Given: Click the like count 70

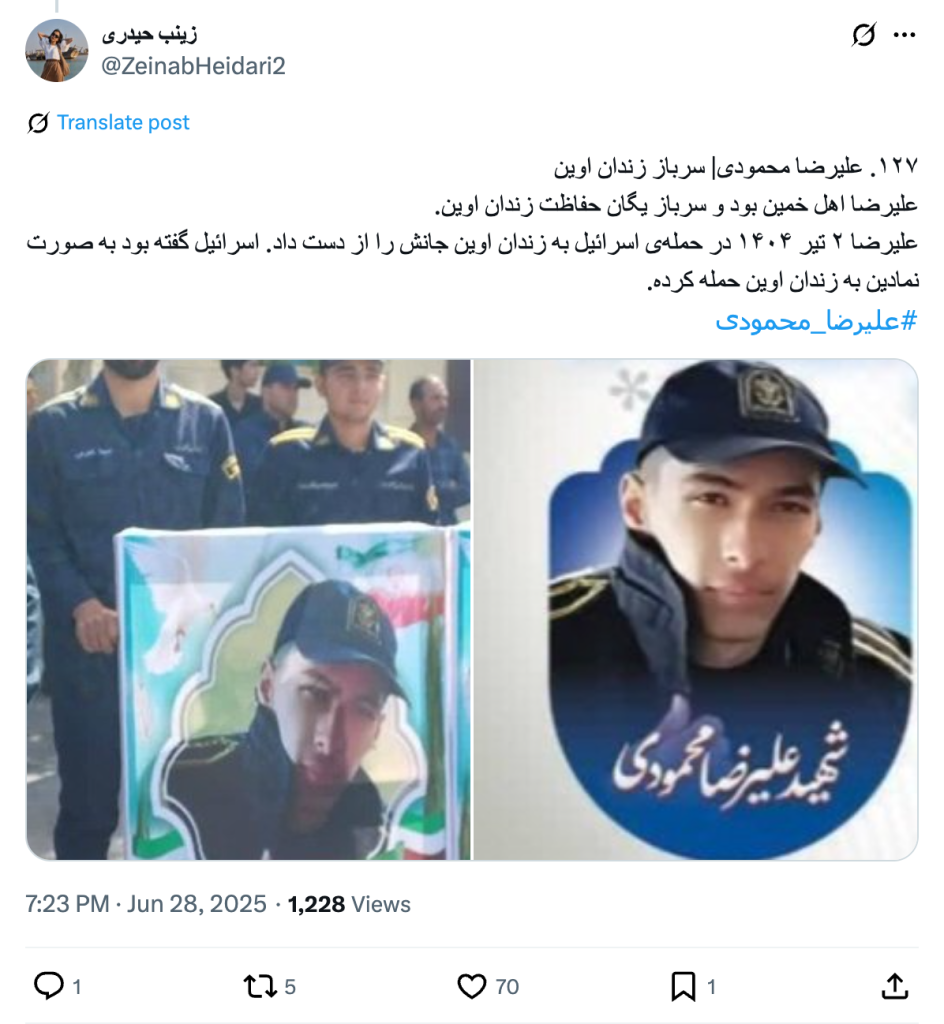Looking at the screenshot, I should point(507,986).
